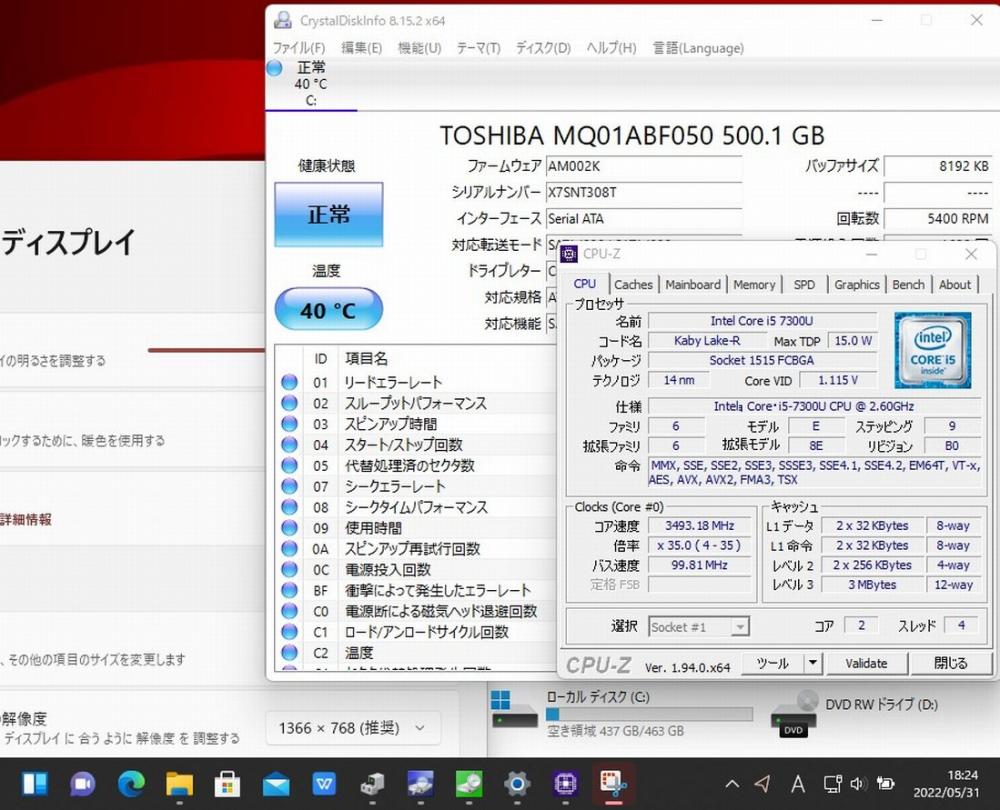Click the blue status dot for 05 代替処理済のセクタ数
The image size is (1000, 810).
(x=290, y=465)
